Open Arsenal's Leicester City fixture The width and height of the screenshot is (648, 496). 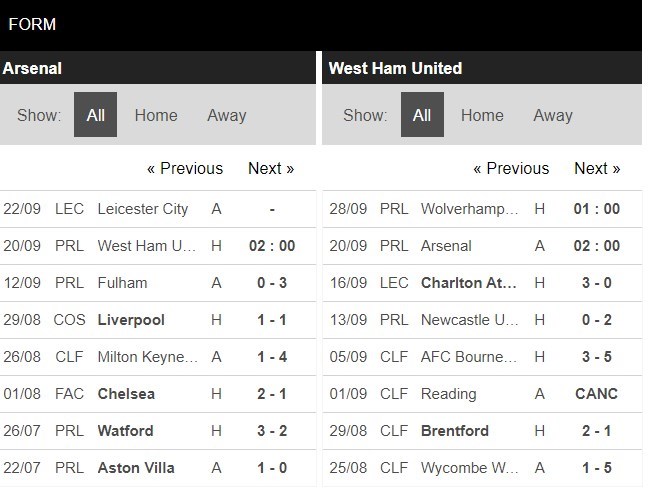click(x=143, y=209)
